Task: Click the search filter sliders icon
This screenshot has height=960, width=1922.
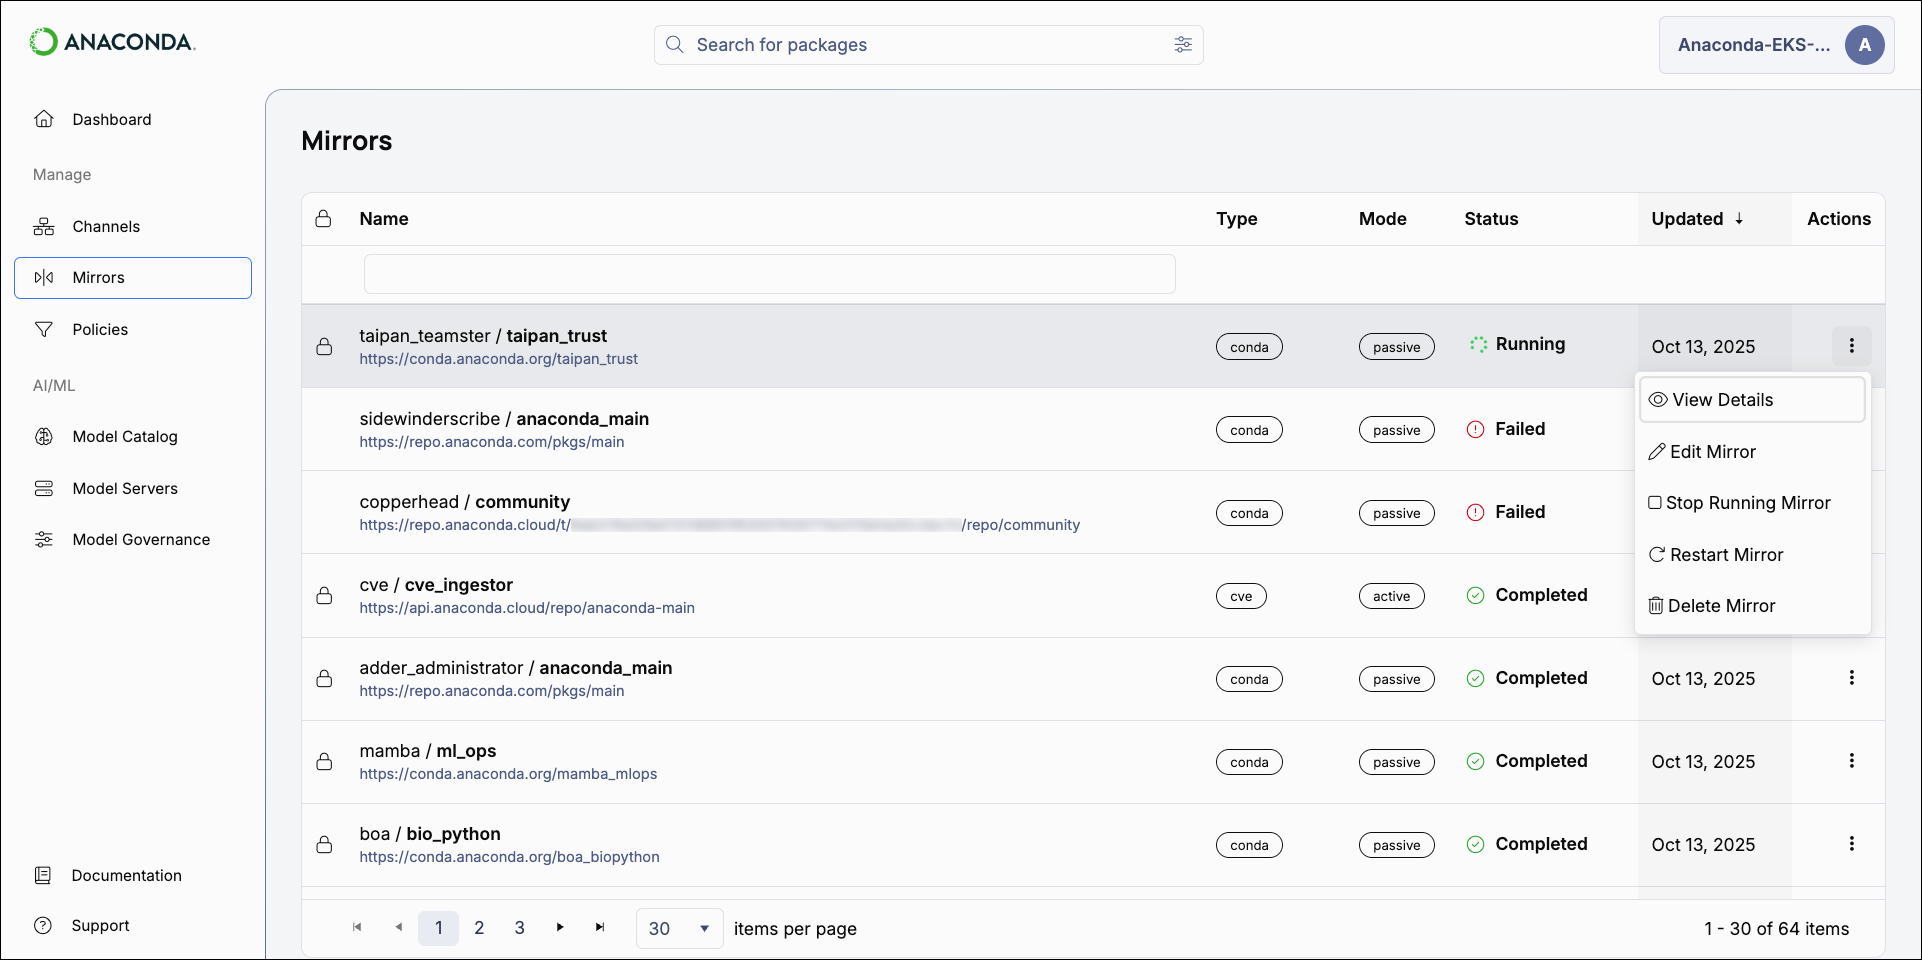Action: pyautogui.click(x=1183, y=45)
